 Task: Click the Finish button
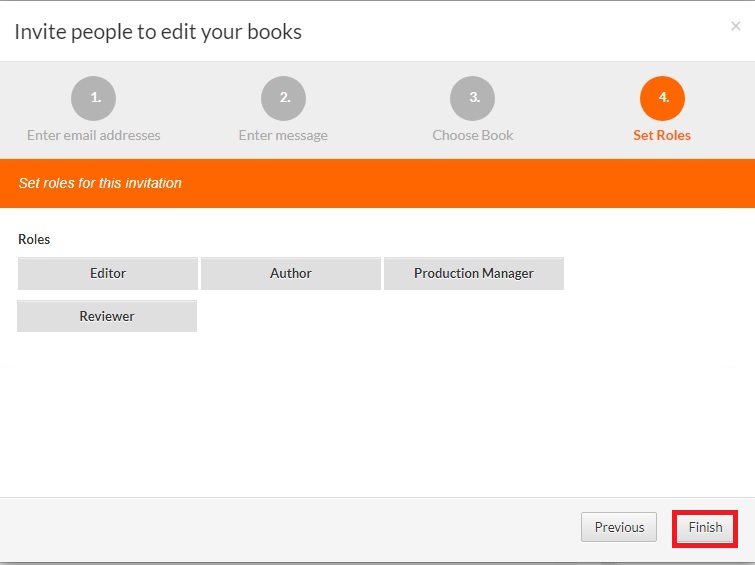click(705, 527)
